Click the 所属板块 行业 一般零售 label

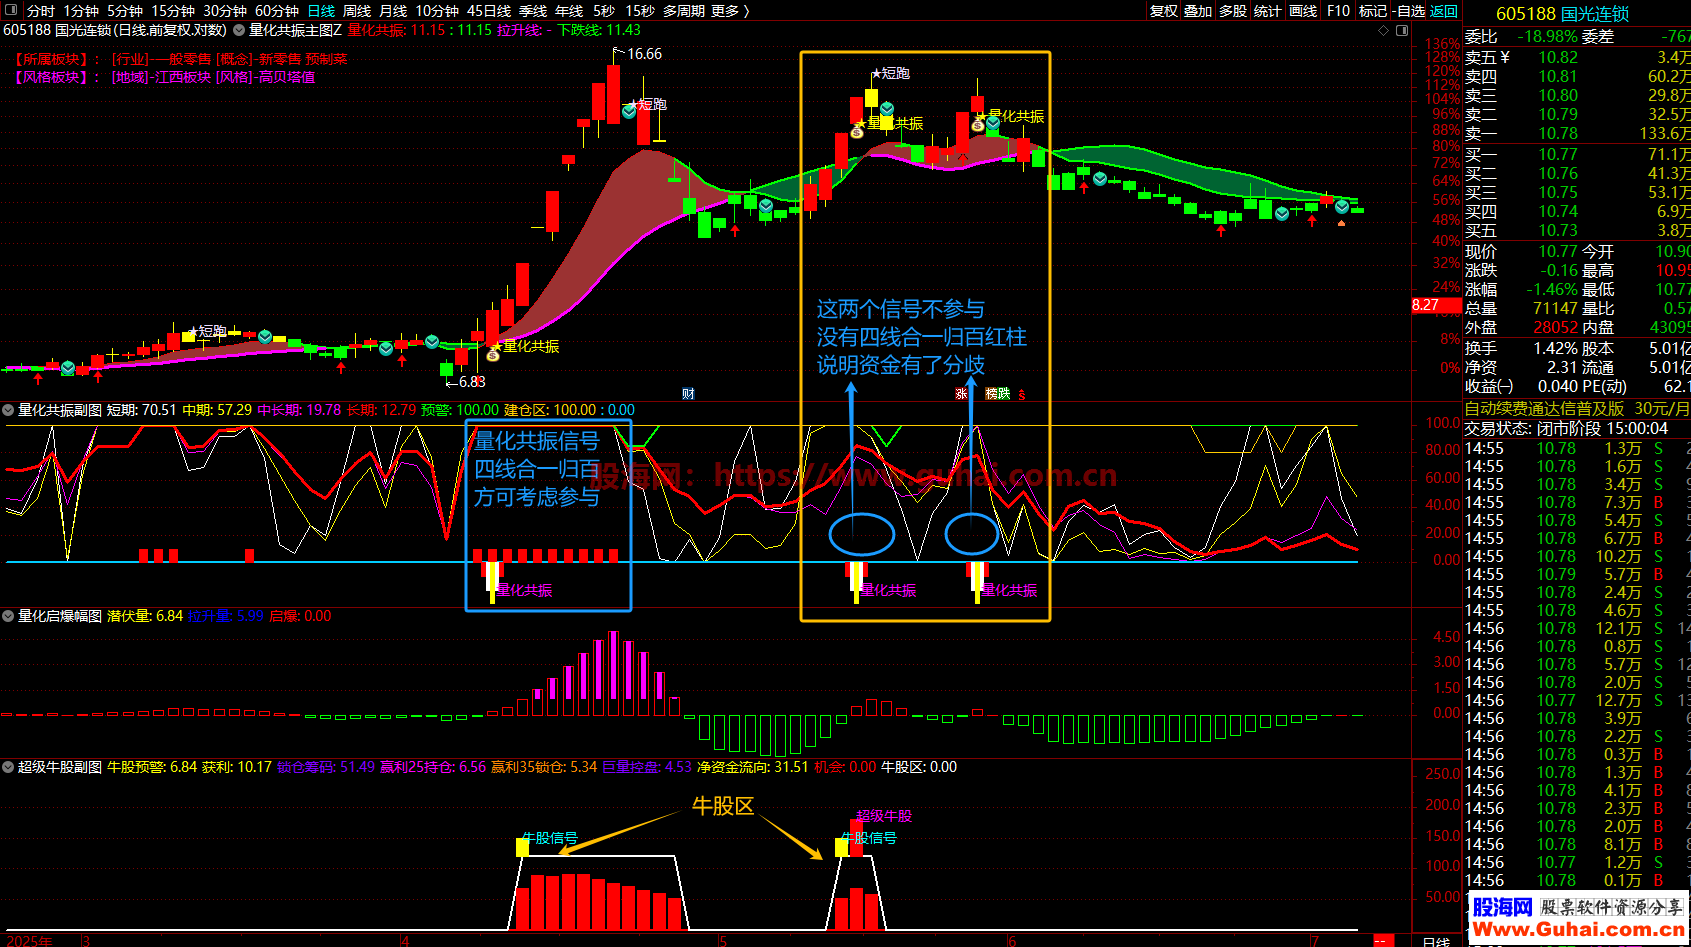coord(181,59)
